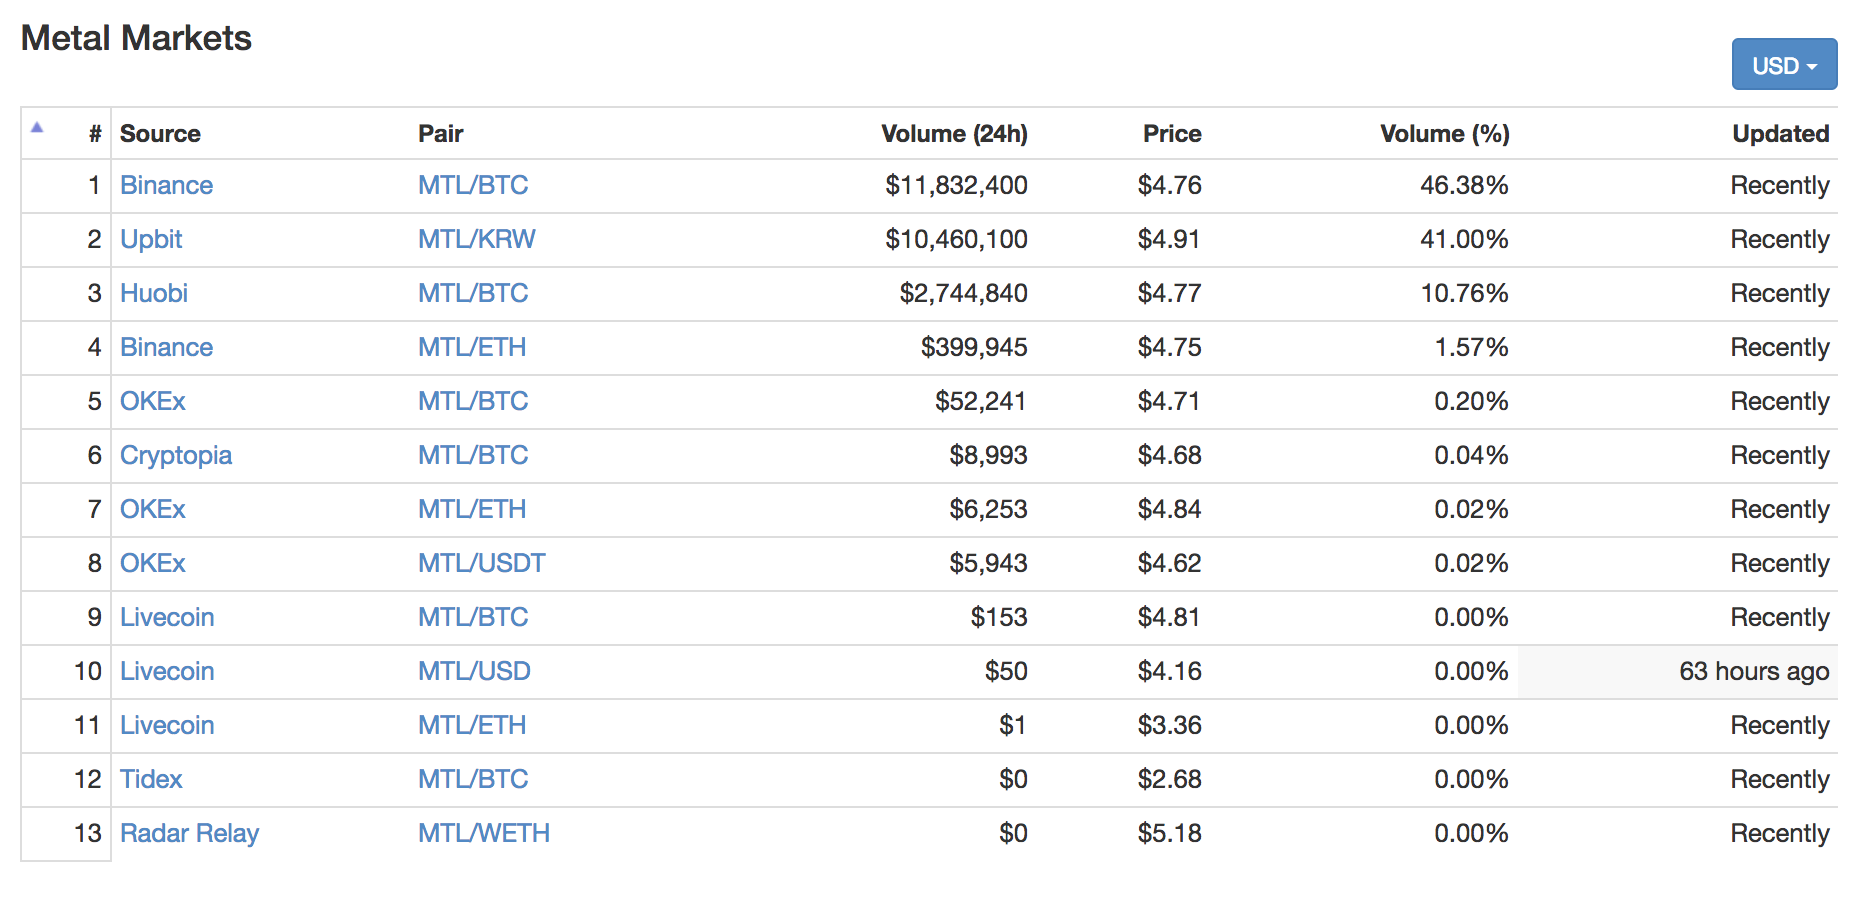Click the $5.18 price cell
The height and width of the screenshot is (900, 1876).
click(x=1169, y=833)
